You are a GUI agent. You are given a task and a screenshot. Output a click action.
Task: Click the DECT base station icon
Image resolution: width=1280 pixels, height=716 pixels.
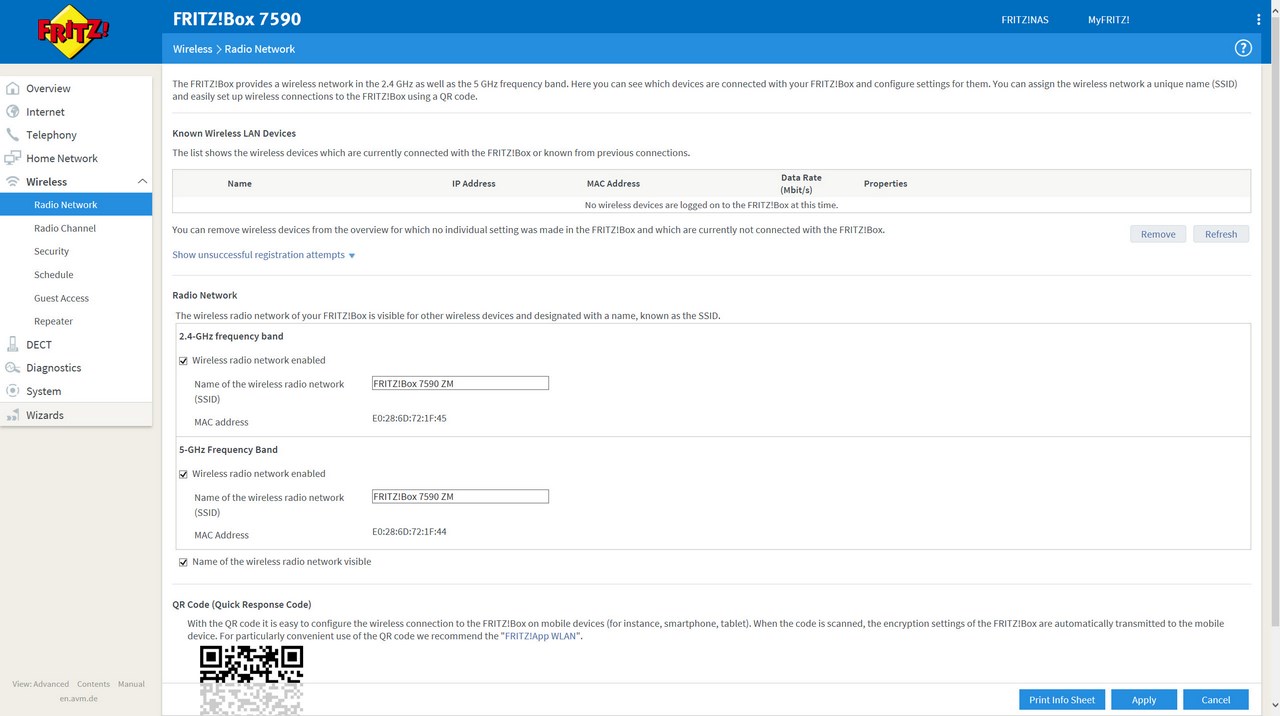click(x=13, y=344)
